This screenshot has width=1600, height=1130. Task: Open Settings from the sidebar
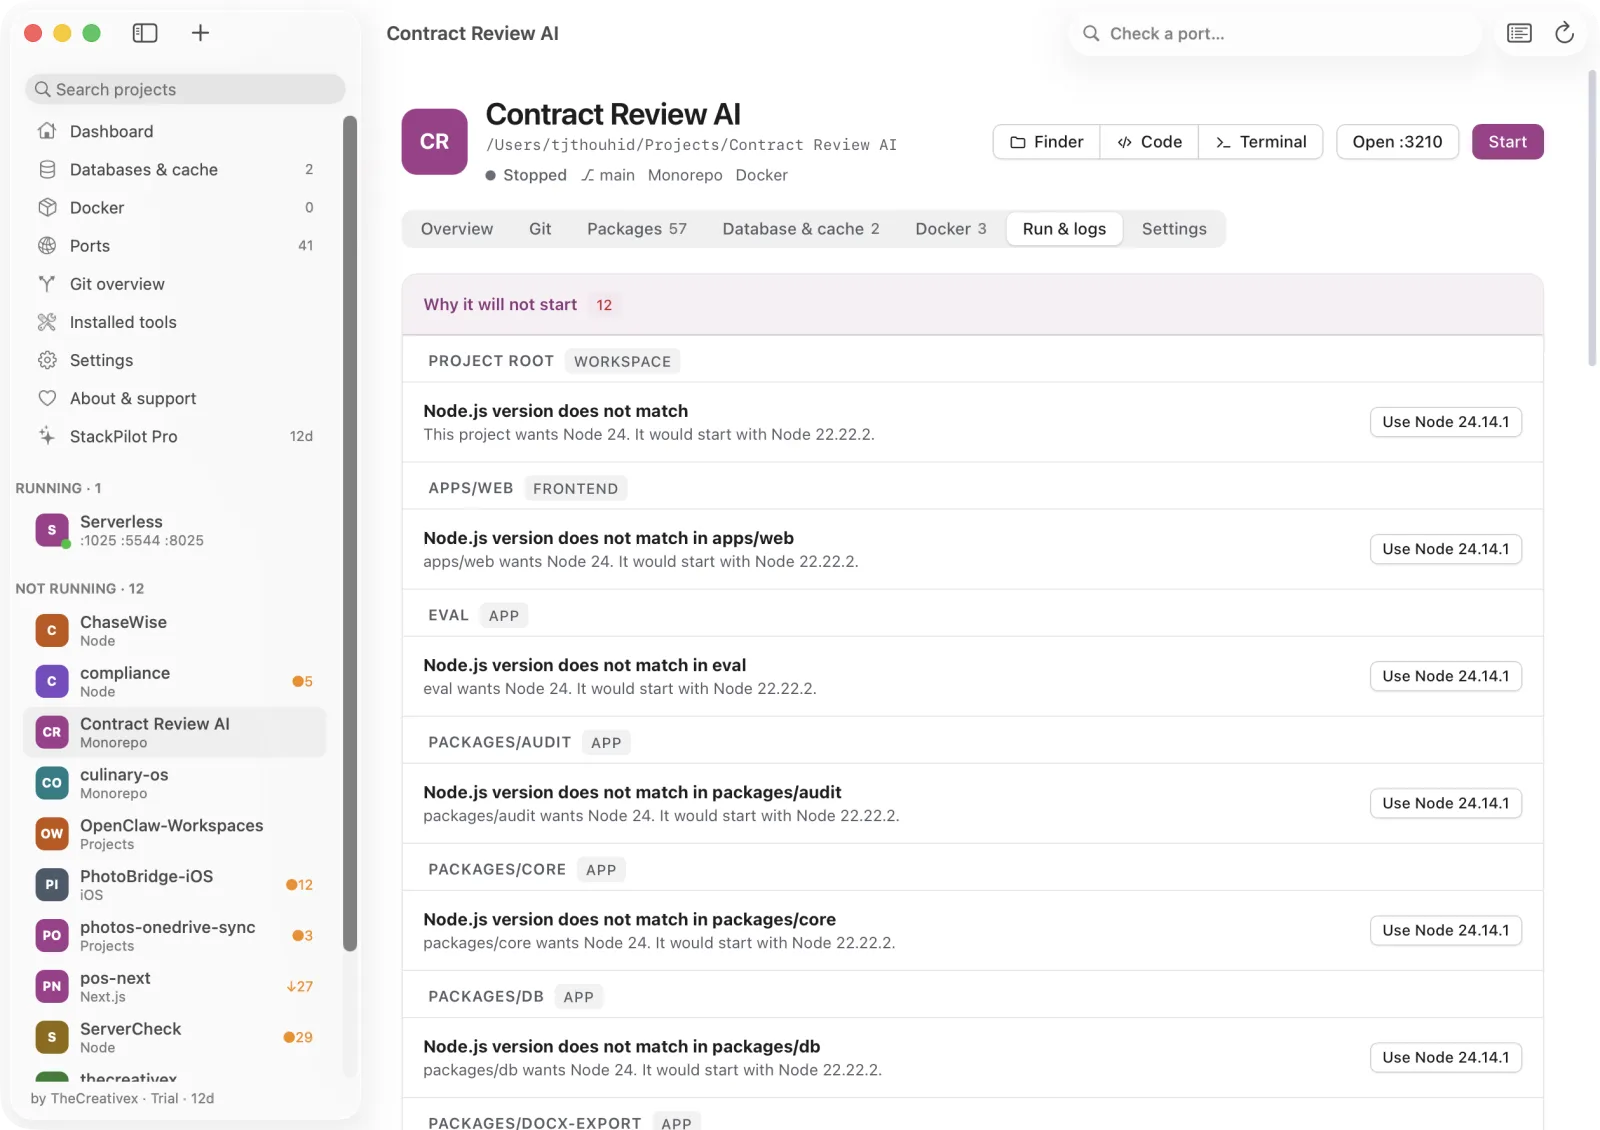175,359
